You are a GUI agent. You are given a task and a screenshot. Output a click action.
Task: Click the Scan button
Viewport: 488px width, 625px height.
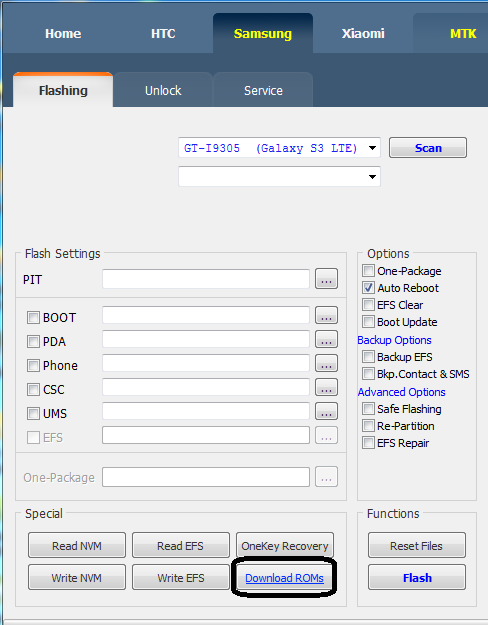pyautogui.click(x=428, y=148)
